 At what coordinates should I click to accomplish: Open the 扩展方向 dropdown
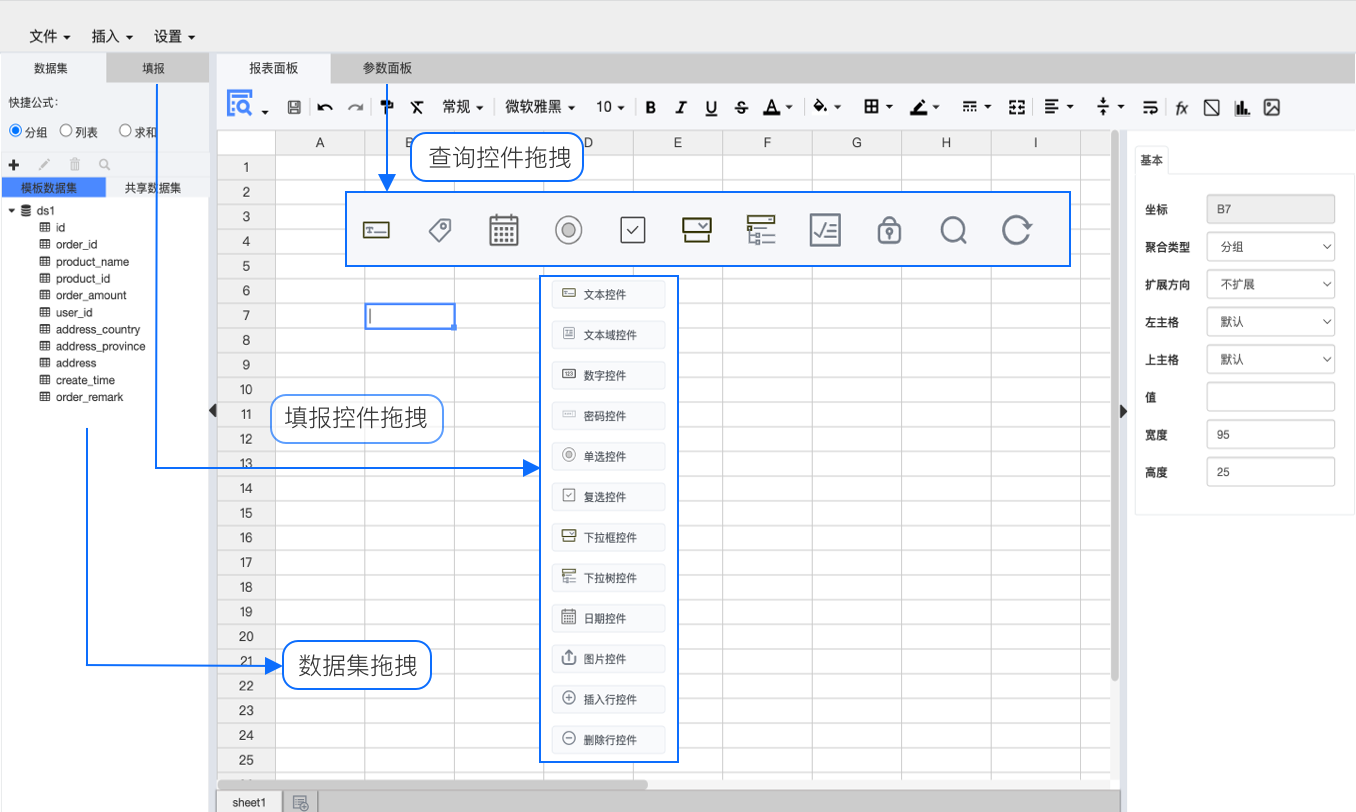click(x=1270, y=284)
